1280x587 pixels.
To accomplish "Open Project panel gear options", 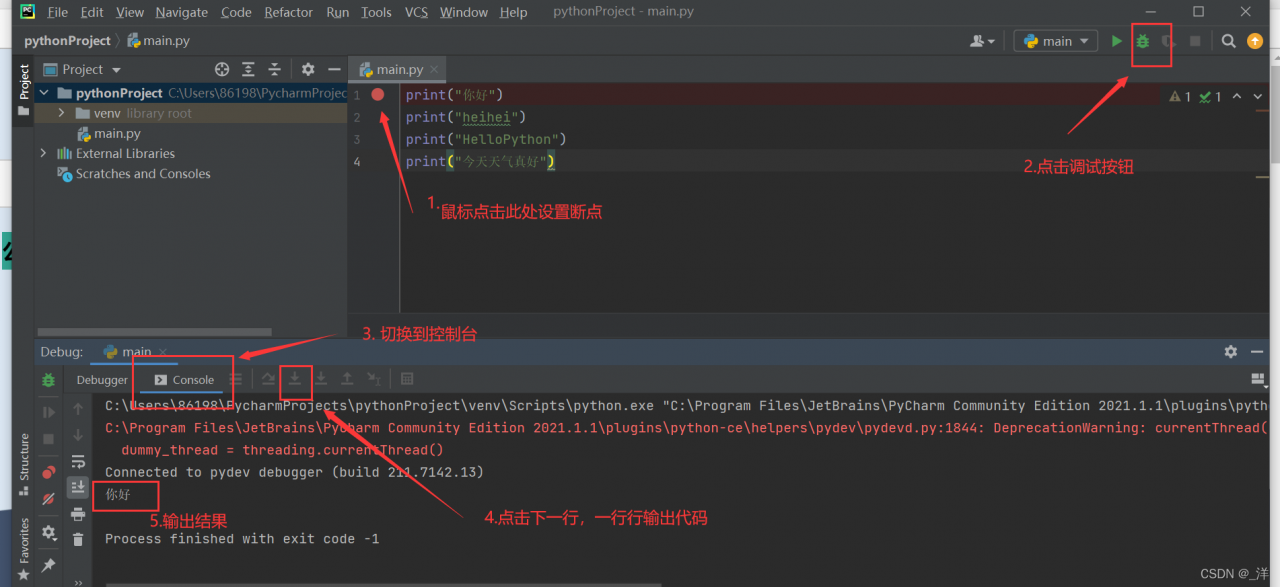I will [308, 69].
